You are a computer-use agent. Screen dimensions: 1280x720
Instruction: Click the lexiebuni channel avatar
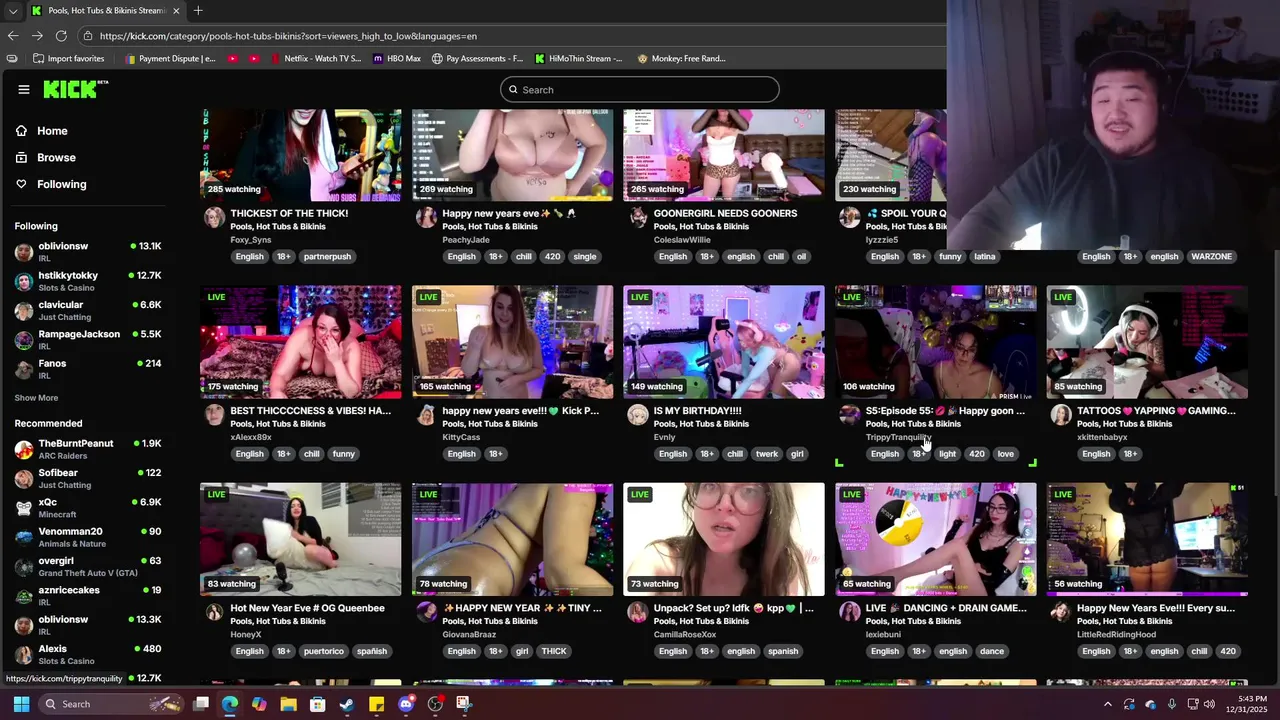(x=850, y=612)
